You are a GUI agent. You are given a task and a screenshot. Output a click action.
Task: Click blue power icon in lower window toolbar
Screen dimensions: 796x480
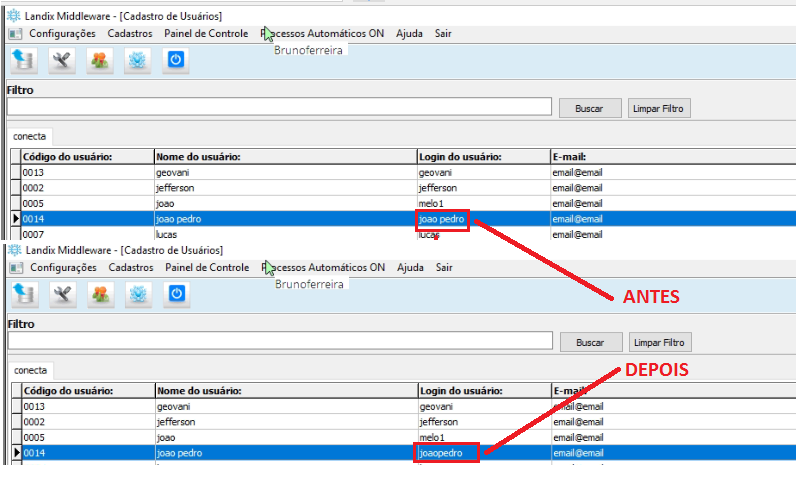pos(177,294)
